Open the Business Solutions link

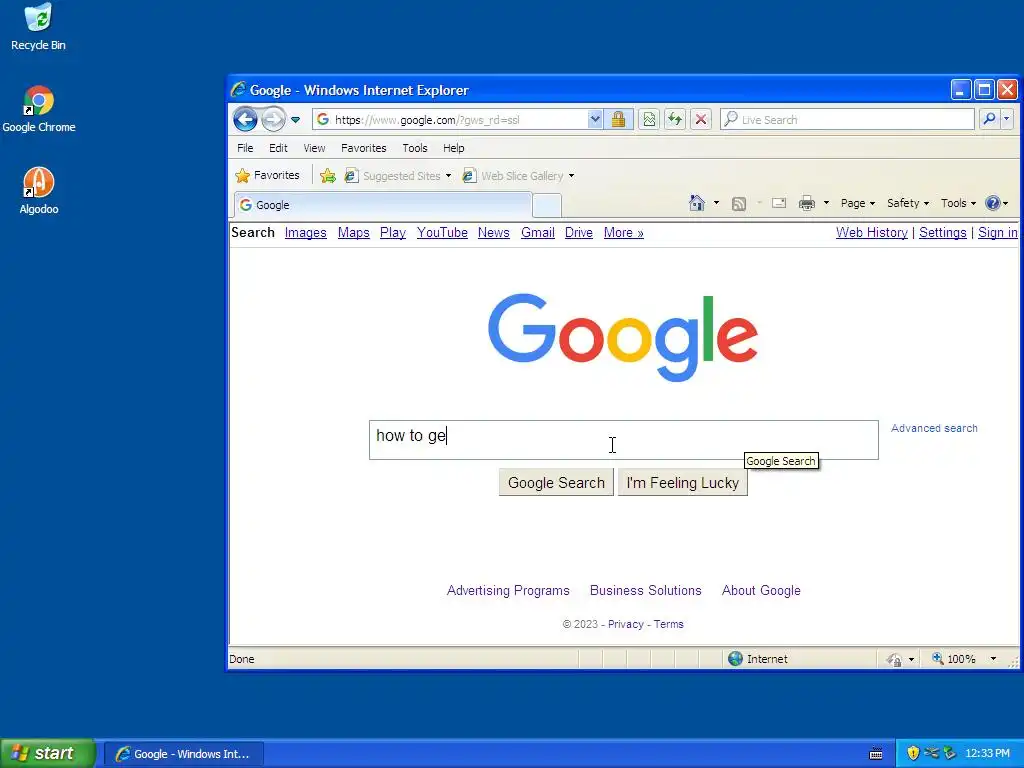click(x=645, y=590)
